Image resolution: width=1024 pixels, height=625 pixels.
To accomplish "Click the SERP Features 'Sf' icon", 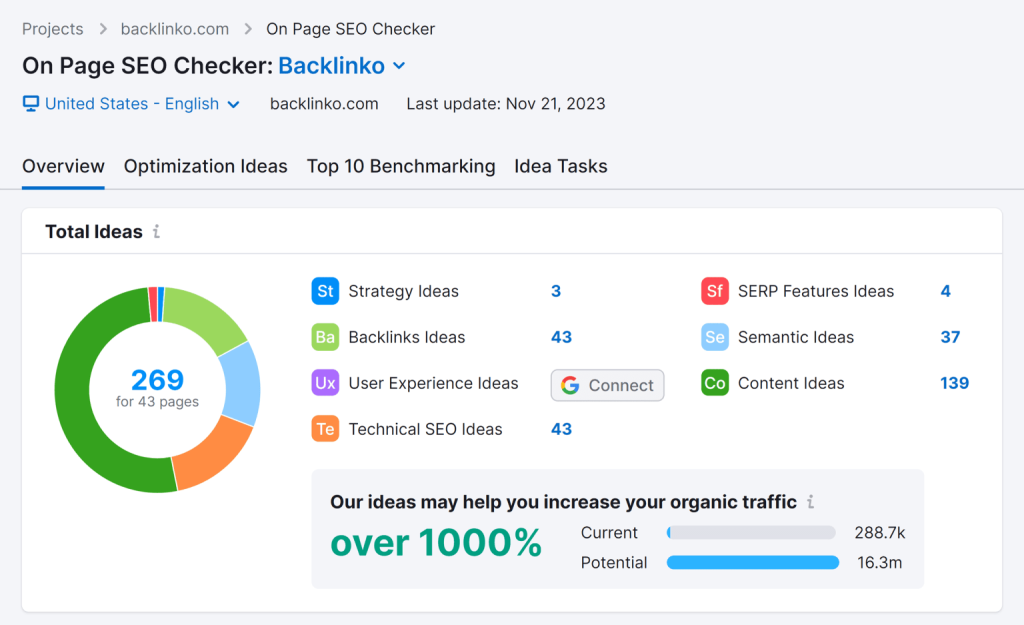I will (x=714, y=292).
